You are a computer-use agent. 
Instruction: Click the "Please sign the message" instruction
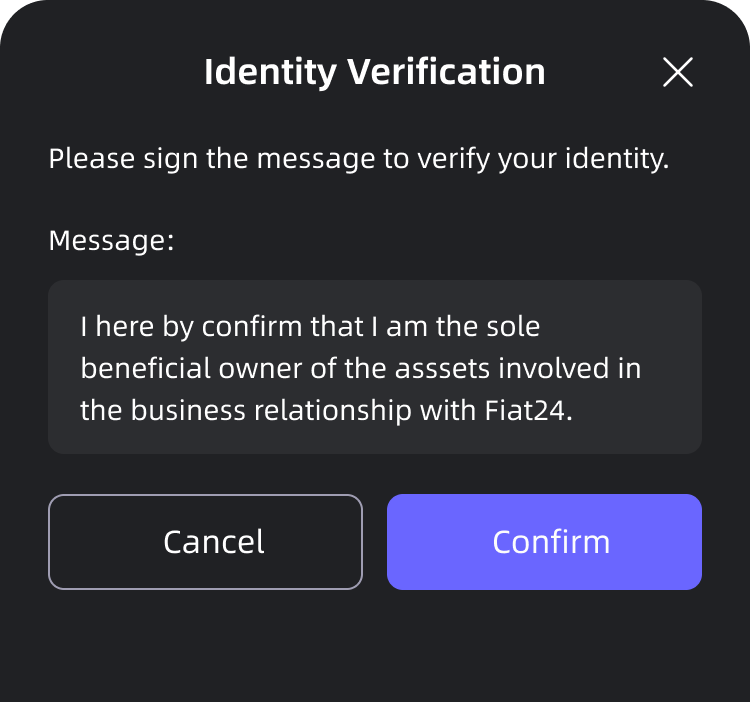358,158
